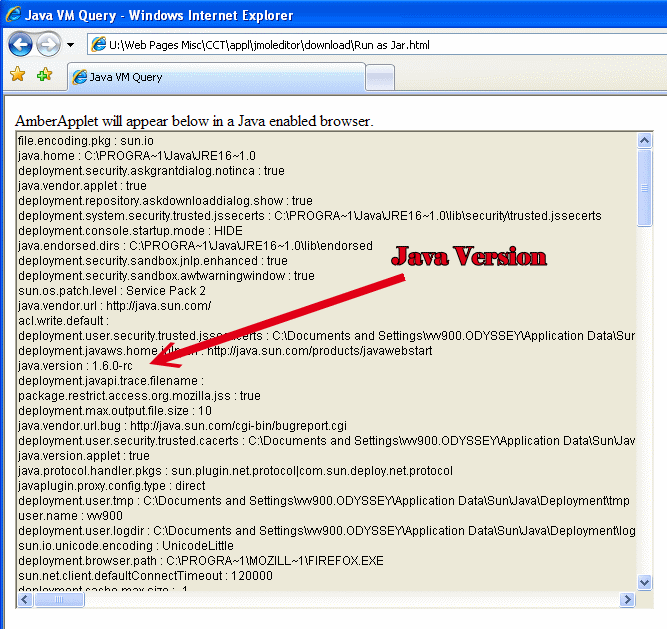Click vertical scrollbar down arrow
This screenshot has height=629, width=667.
(644, 582)
